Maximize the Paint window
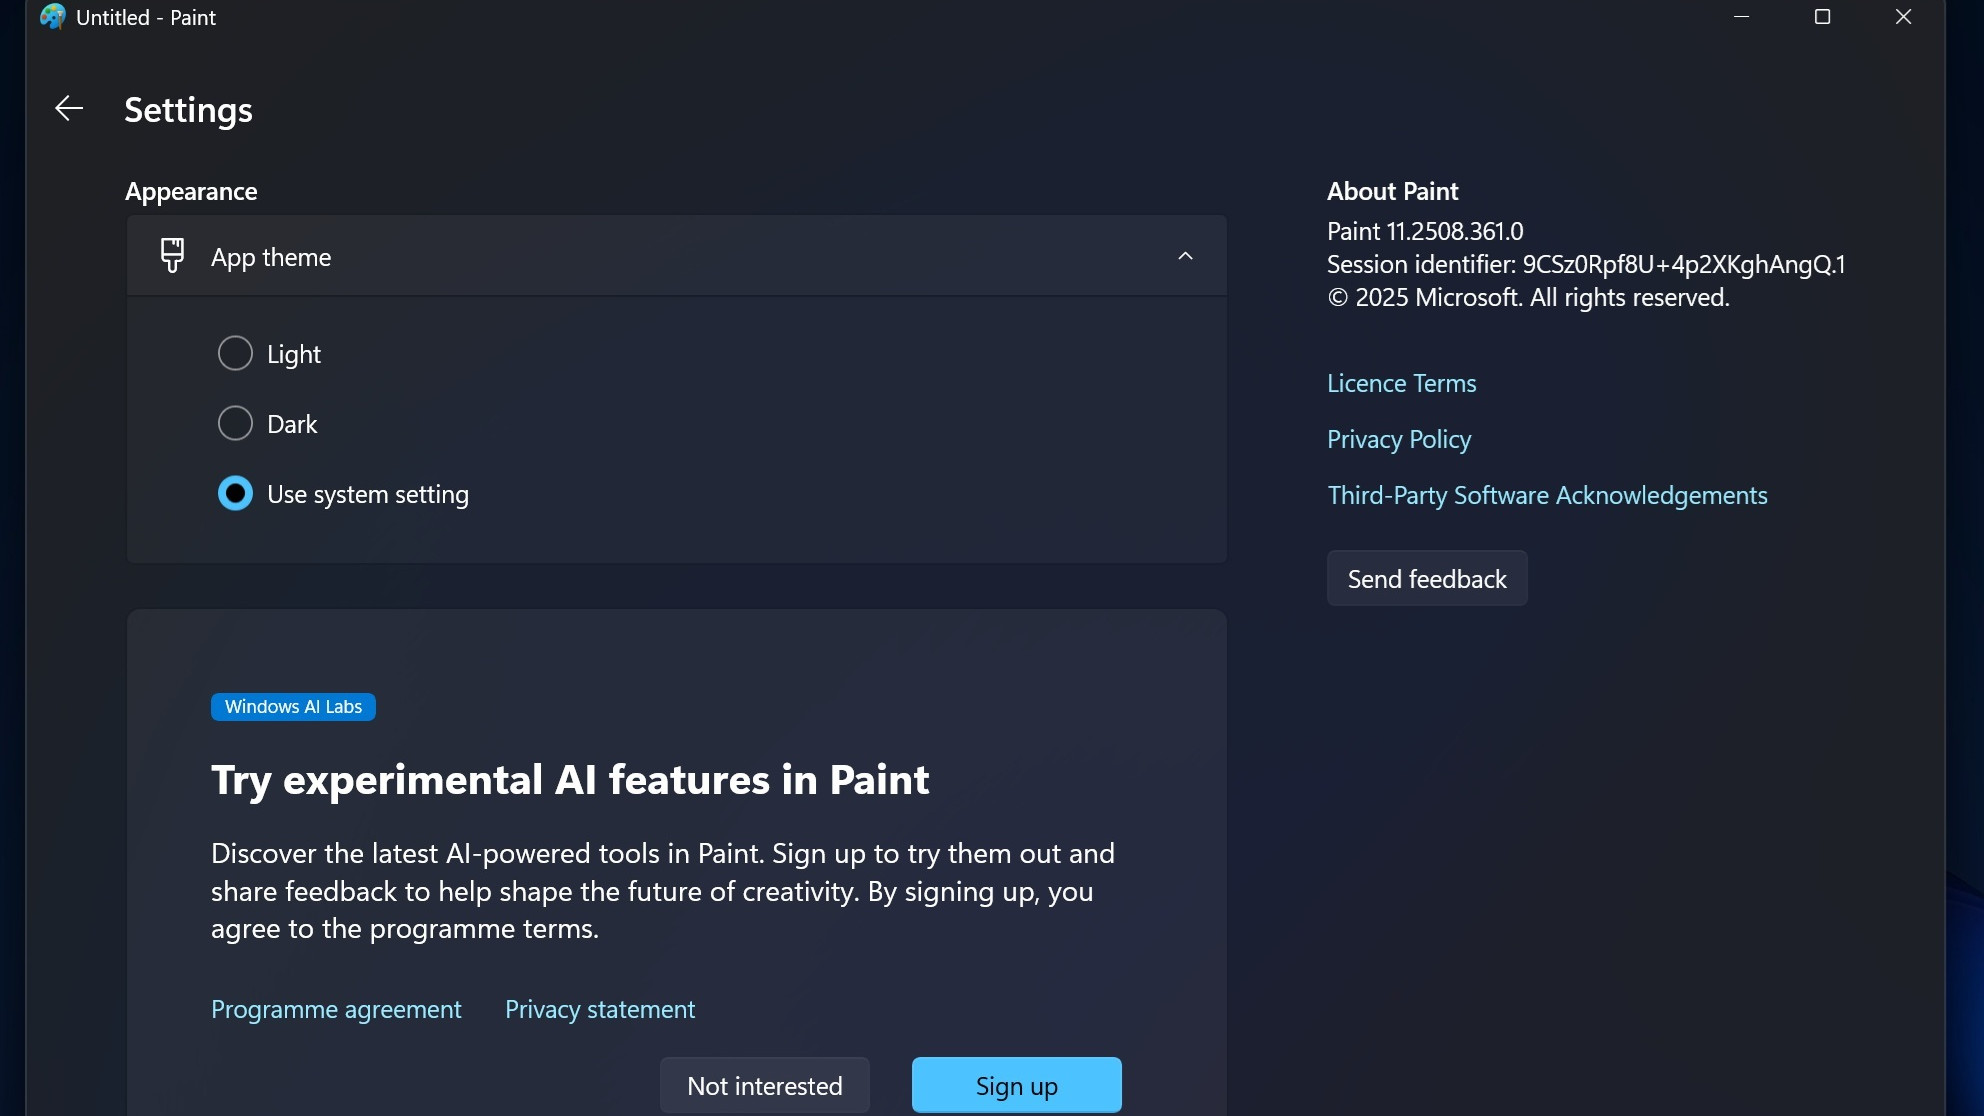1984x1116 pixels. tap(1822, 16)
